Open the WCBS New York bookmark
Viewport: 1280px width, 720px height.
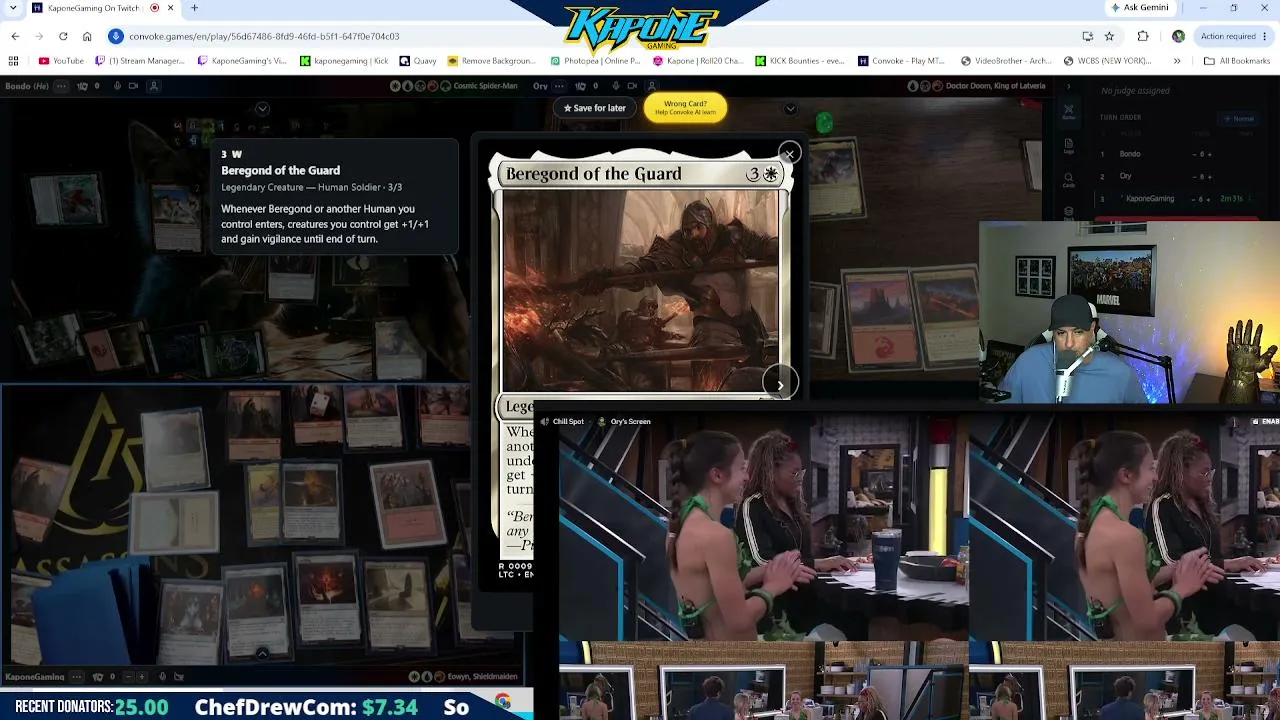(1108, 61)
